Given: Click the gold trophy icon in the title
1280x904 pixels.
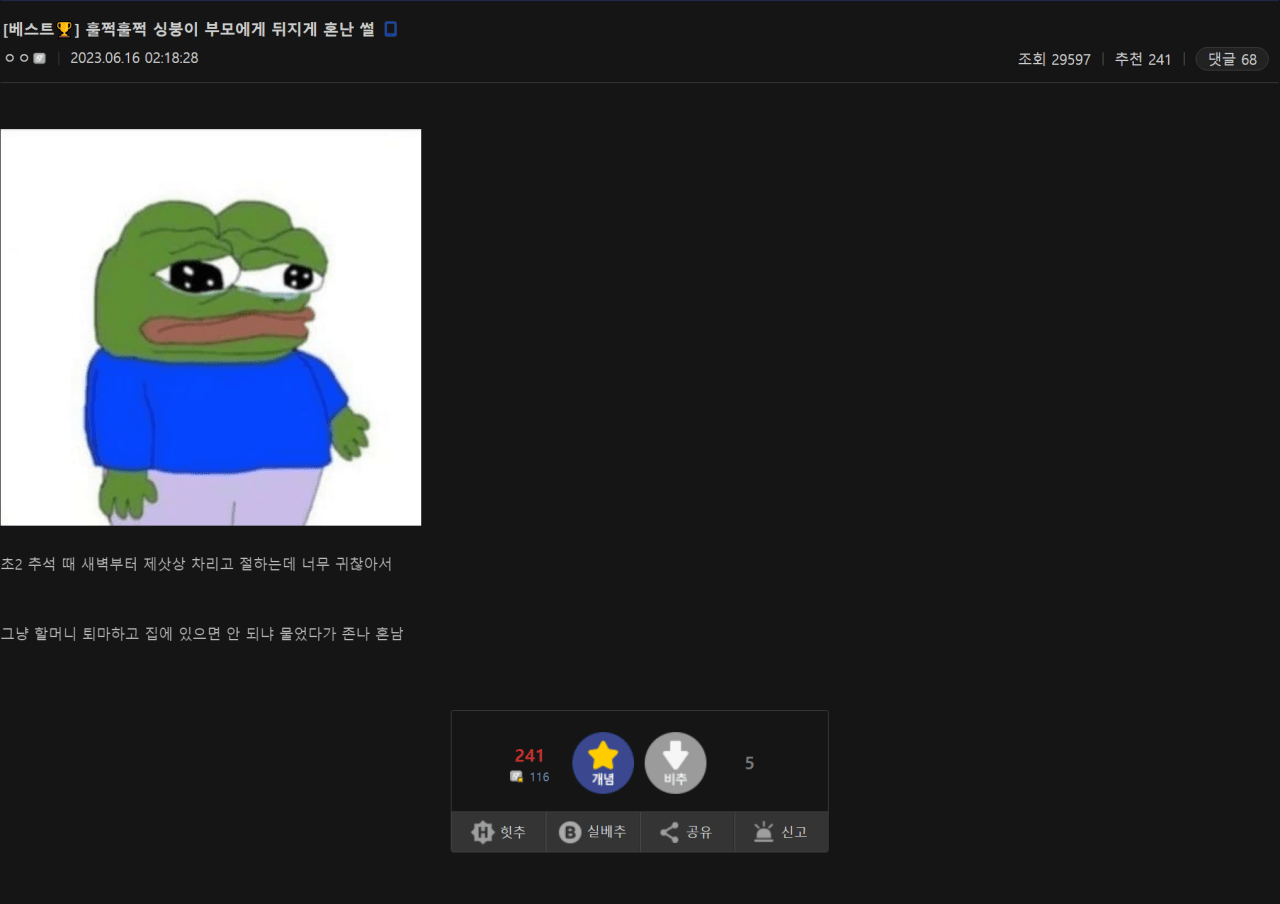Looking at the screenshot, I should pos(64,30).
